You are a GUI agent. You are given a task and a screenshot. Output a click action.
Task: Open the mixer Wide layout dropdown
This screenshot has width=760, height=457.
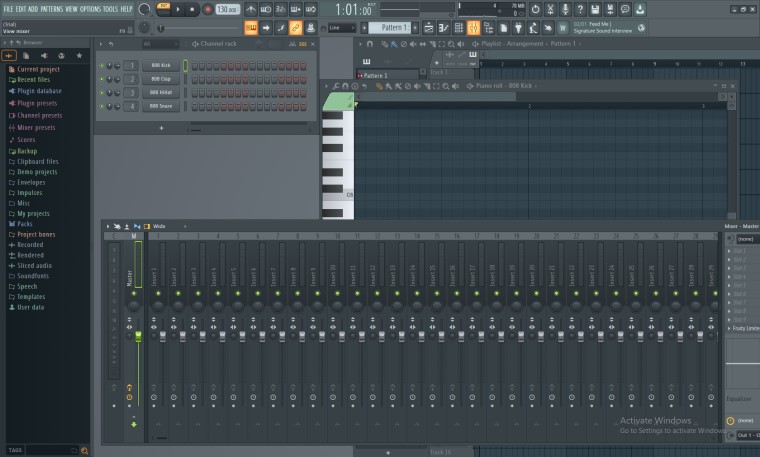coord(170,226)
